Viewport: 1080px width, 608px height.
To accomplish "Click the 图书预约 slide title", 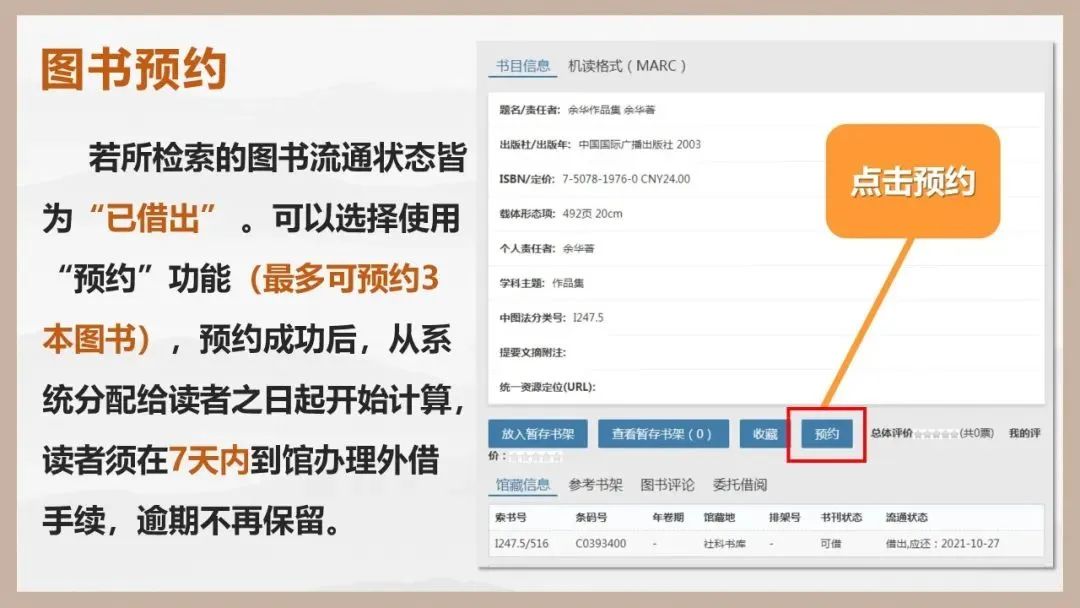I will coord(133,70).
